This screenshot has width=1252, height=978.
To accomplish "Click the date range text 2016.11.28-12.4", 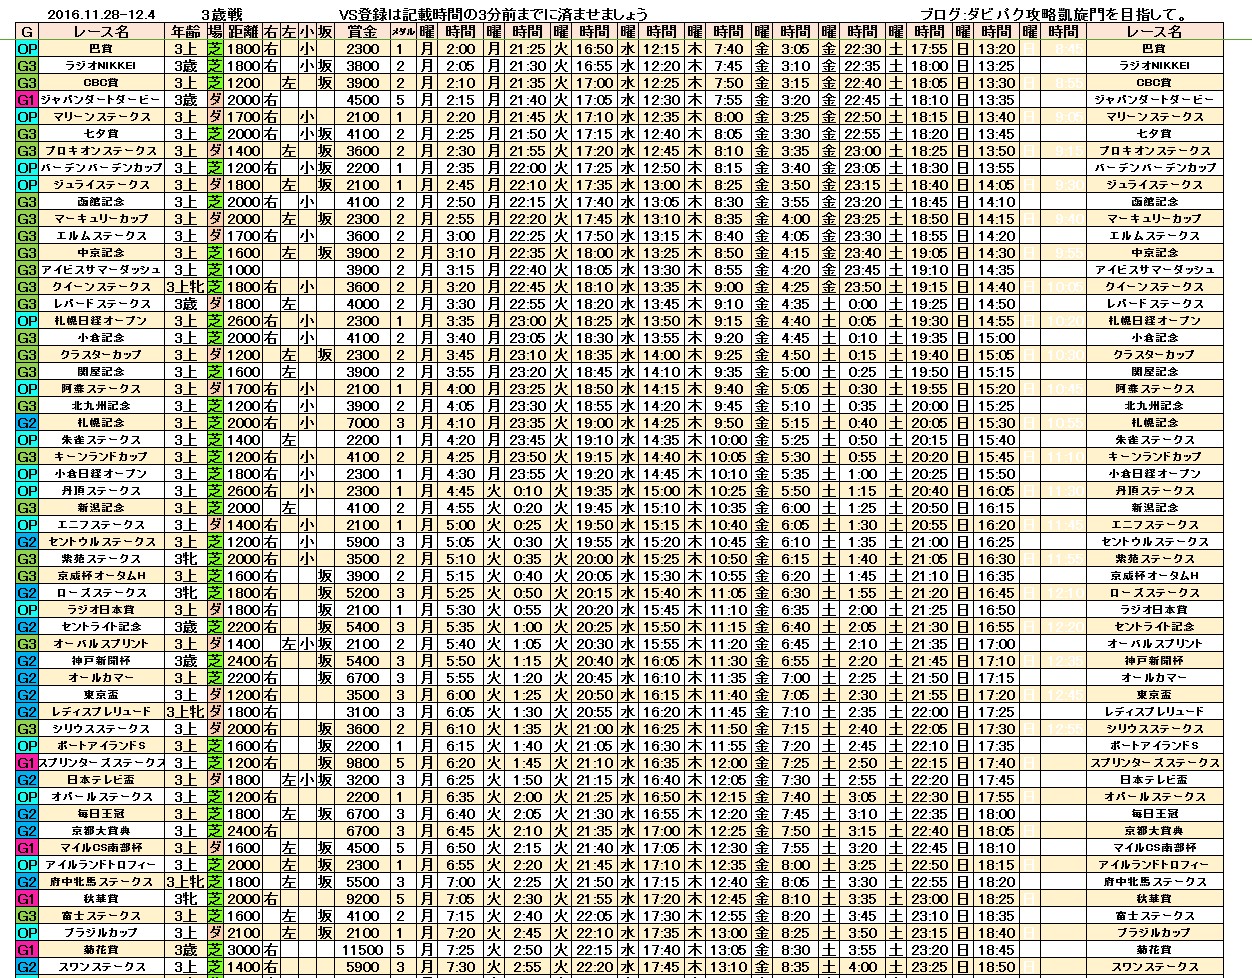I will tap(102, 15).
